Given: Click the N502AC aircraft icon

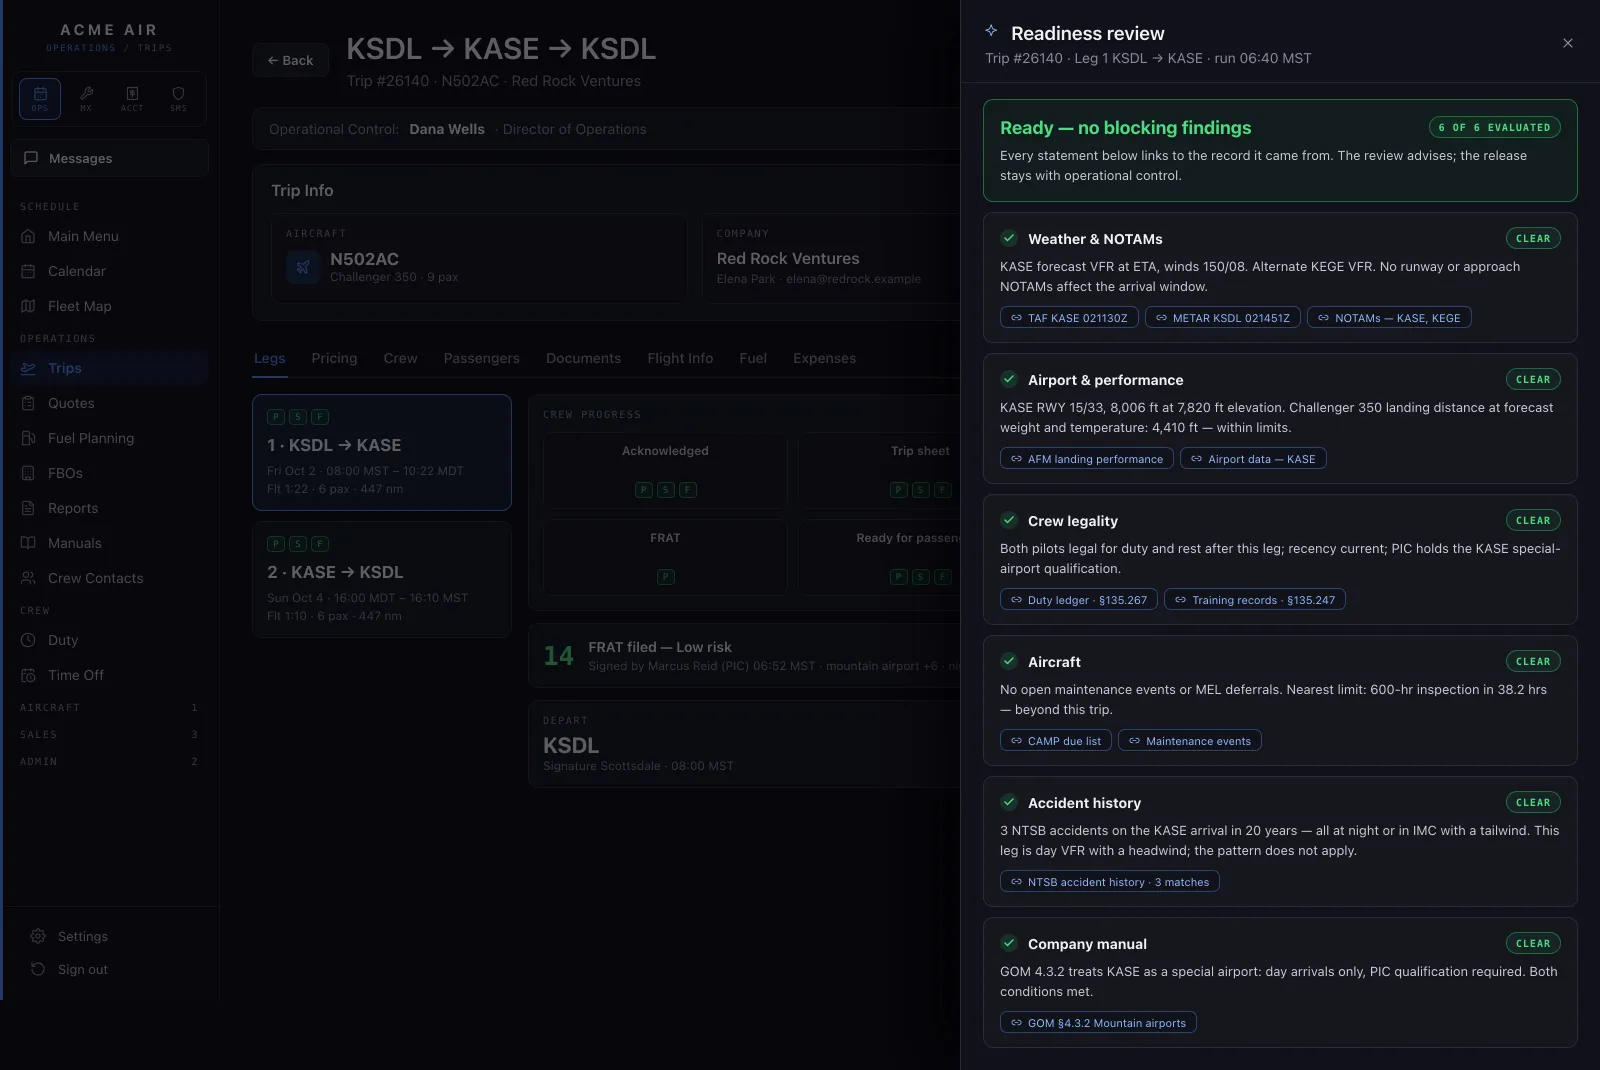Looking at the screenshot, I should (303, 267).
